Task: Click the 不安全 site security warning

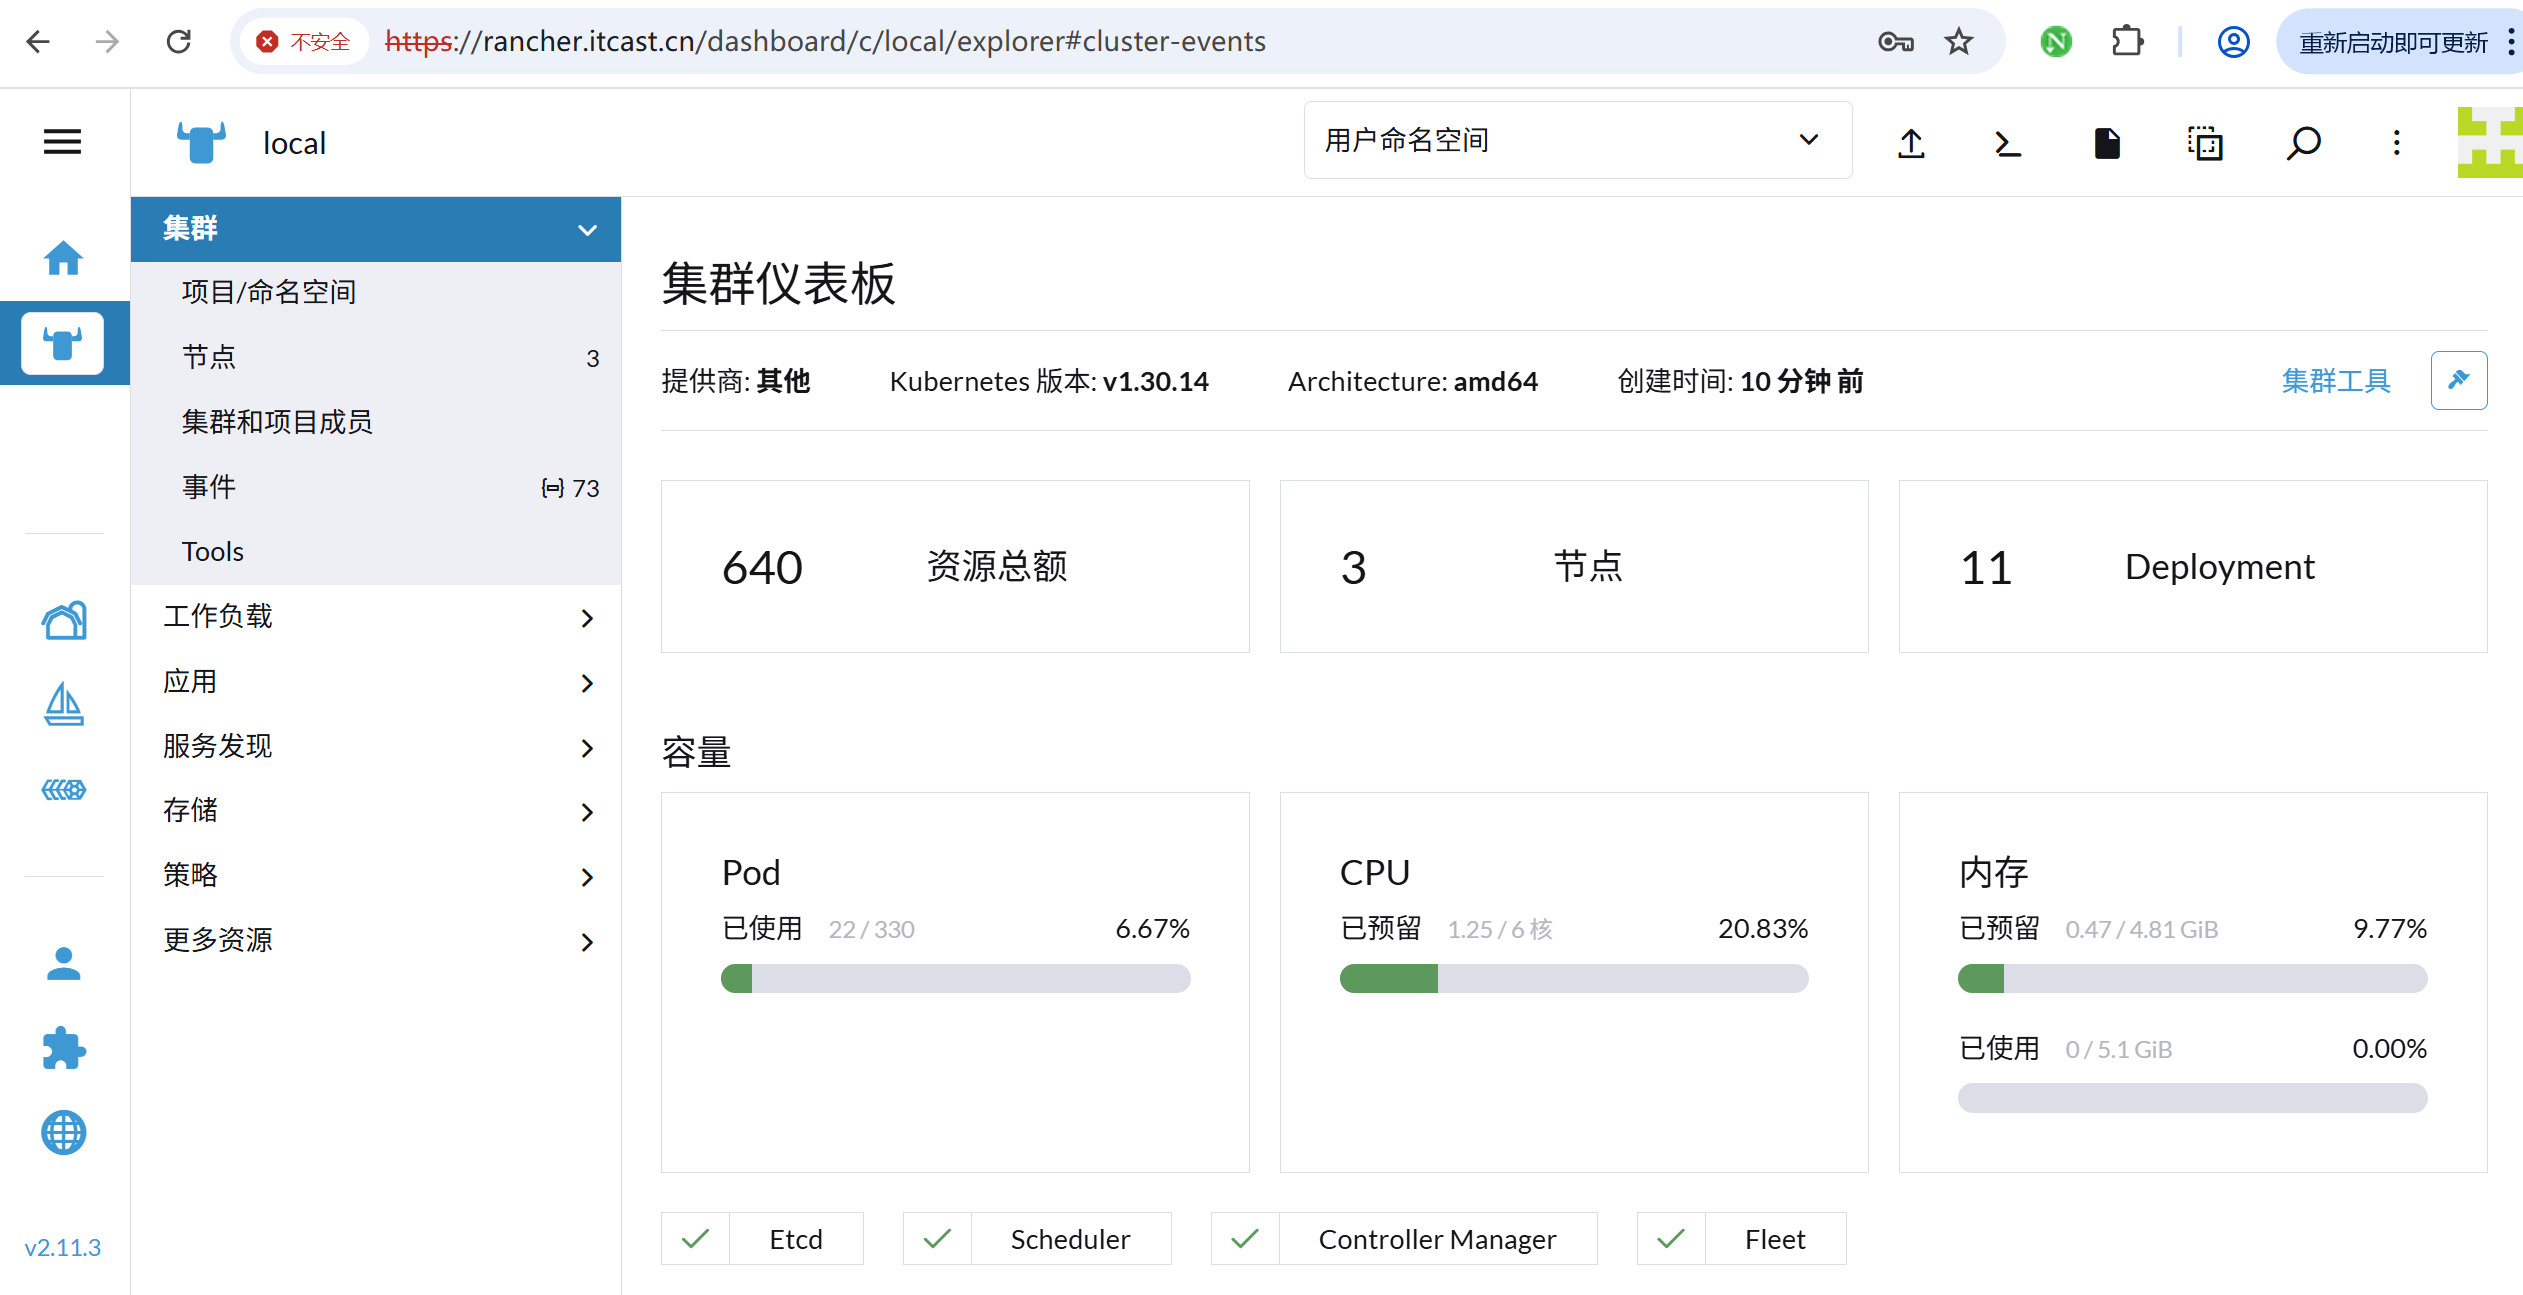Action: tap(304, 41)
